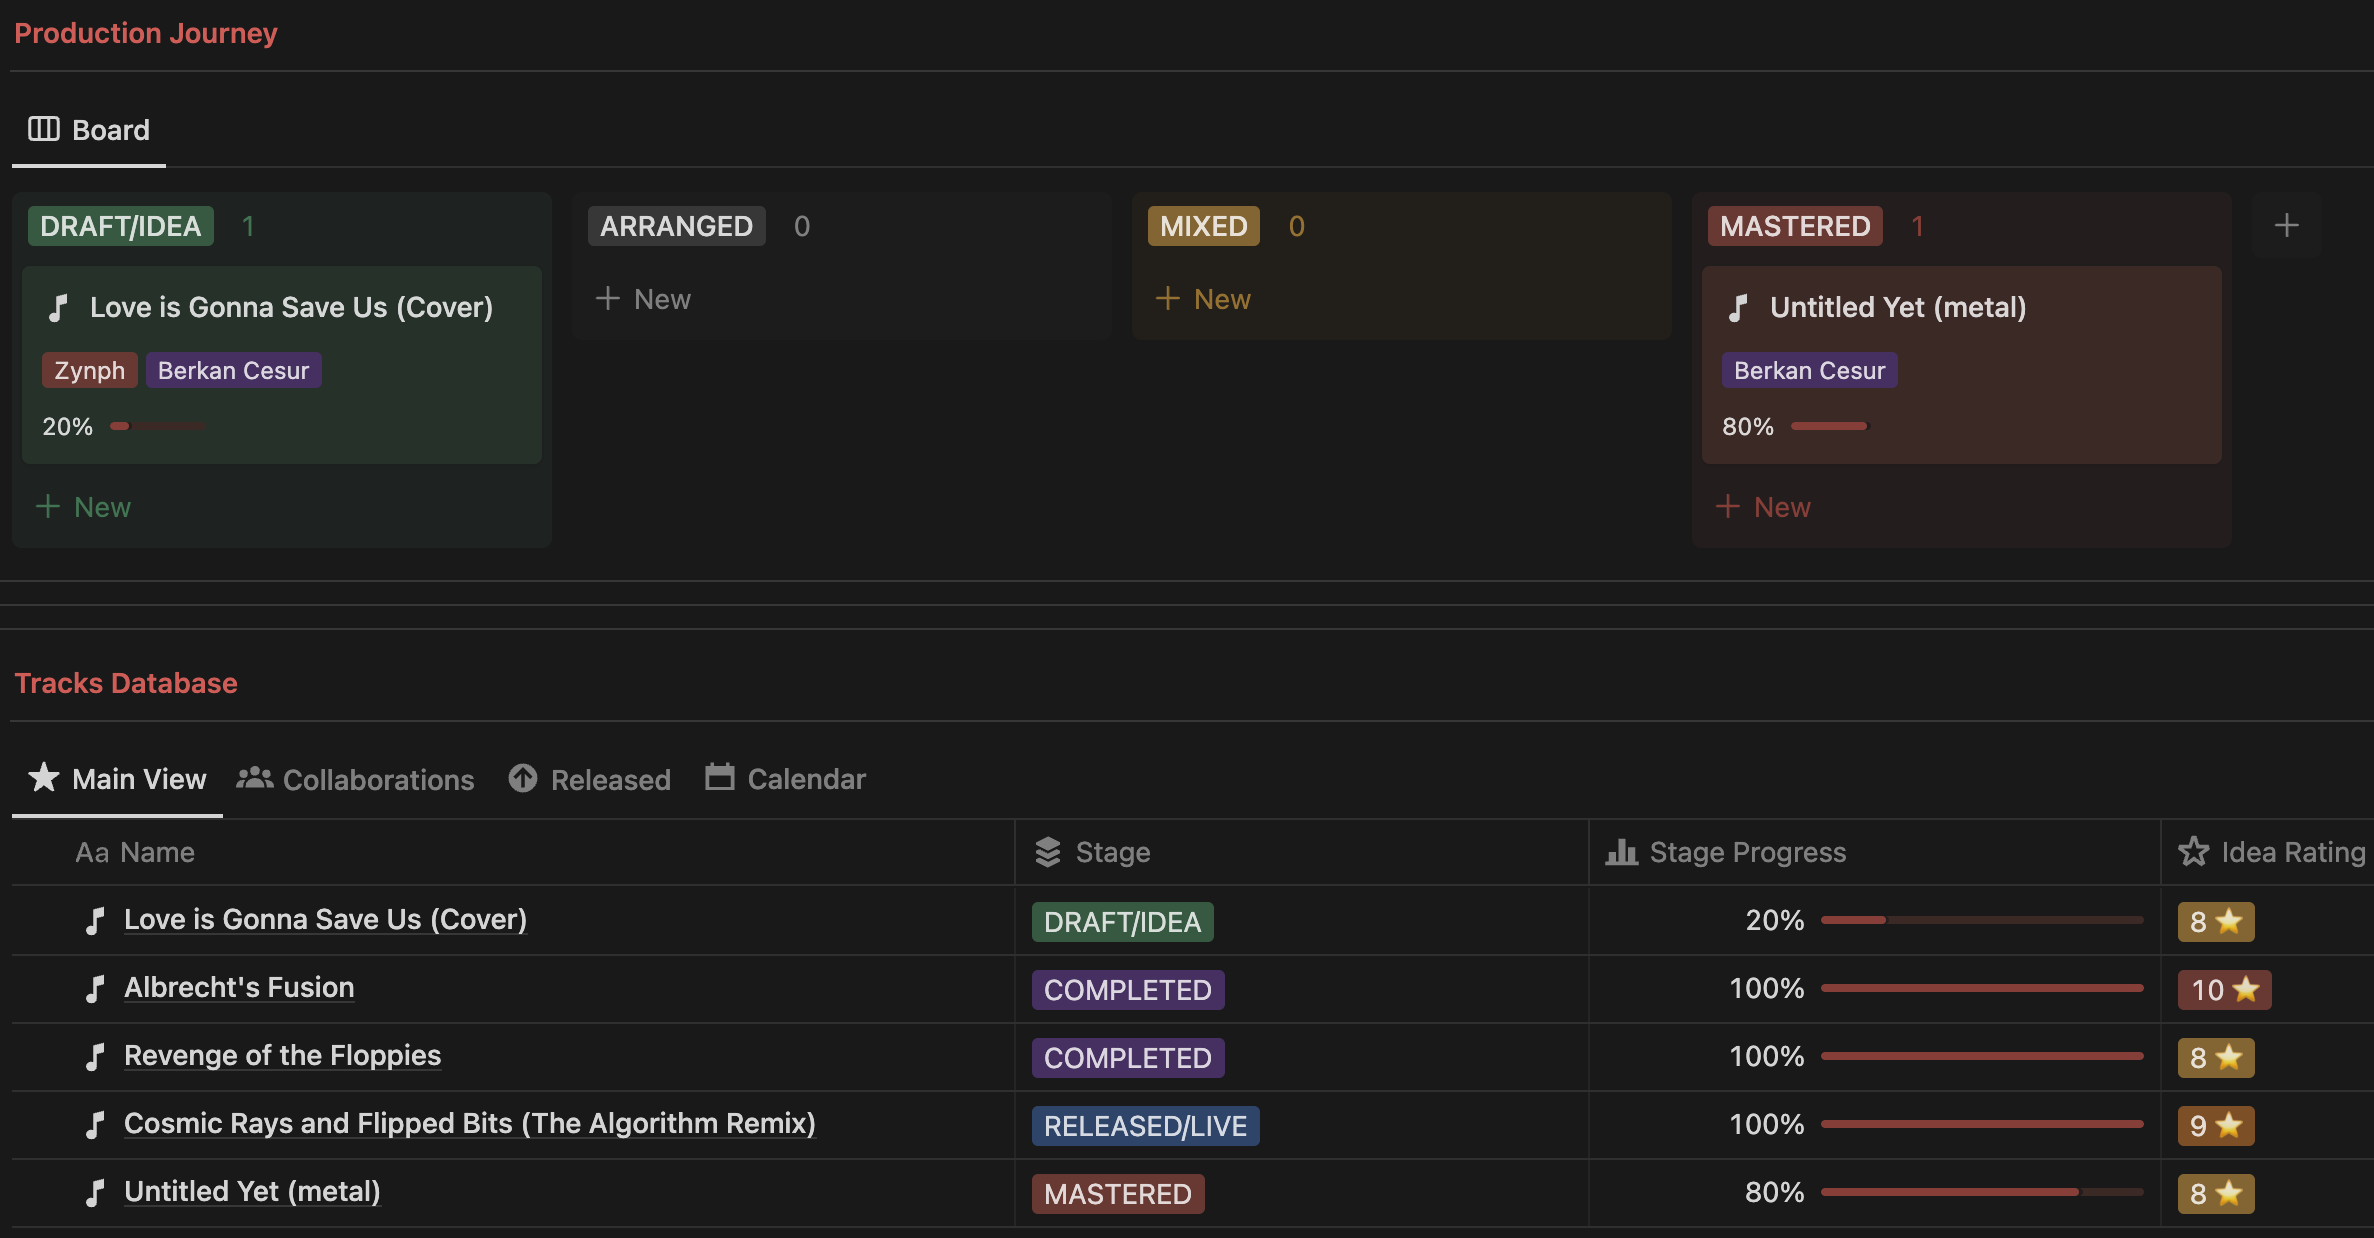This screenshot has height=1238, width=2374.
Task: Click the plus icon to add board group
Action: click(2286, 226)
